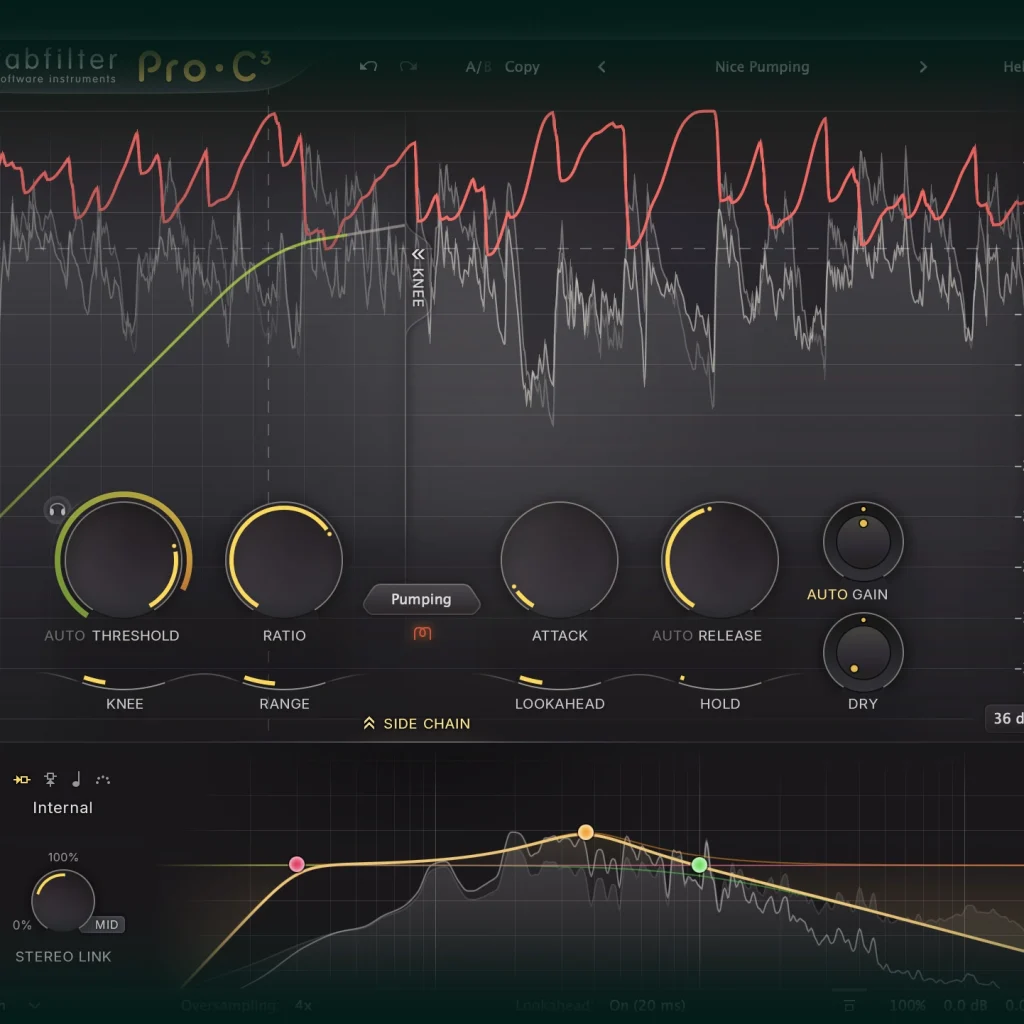Click the Dry mix knob
Viewport: 1024px width, 1024px height.
pos(863,652)
